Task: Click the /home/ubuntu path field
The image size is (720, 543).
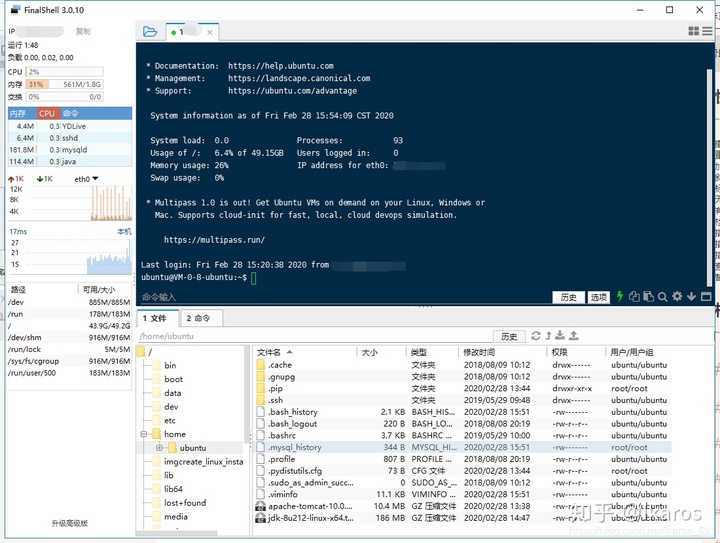Action: click(315, 336)
